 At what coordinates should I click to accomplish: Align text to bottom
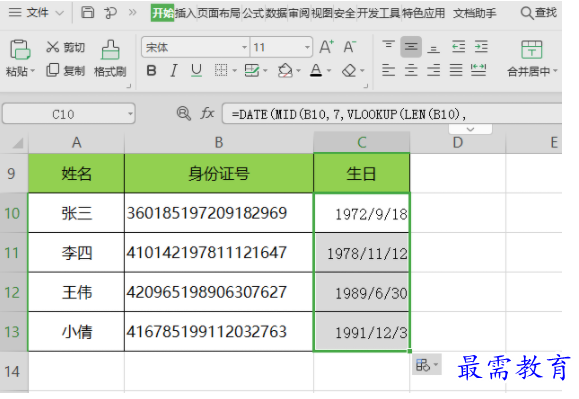tap(434, 48)
